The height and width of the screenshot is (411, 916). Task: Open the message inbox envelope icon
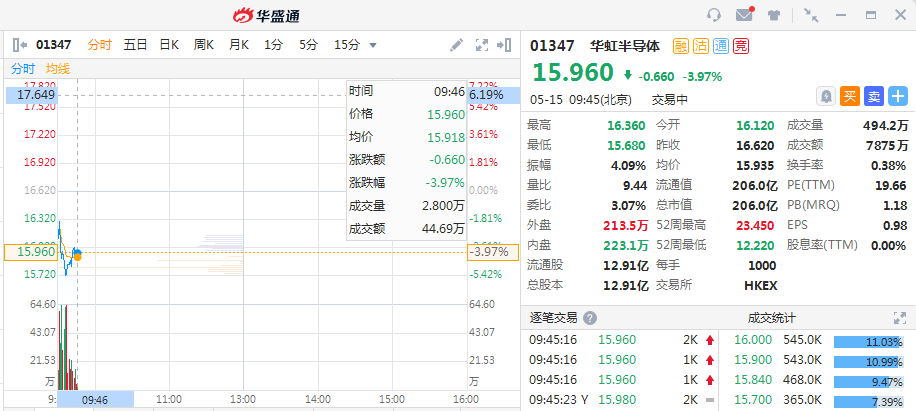pos(744,15)
